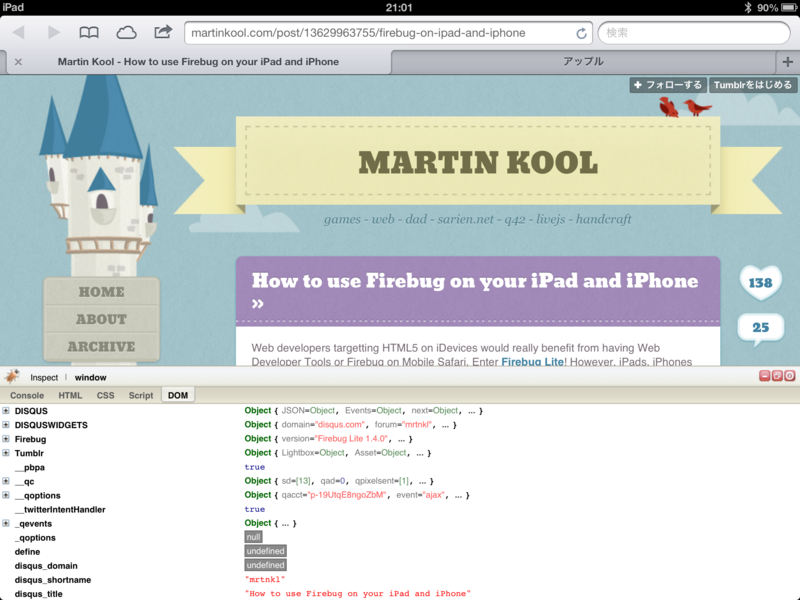
Task: Expand the Tumblr object node
Action: 6,453
